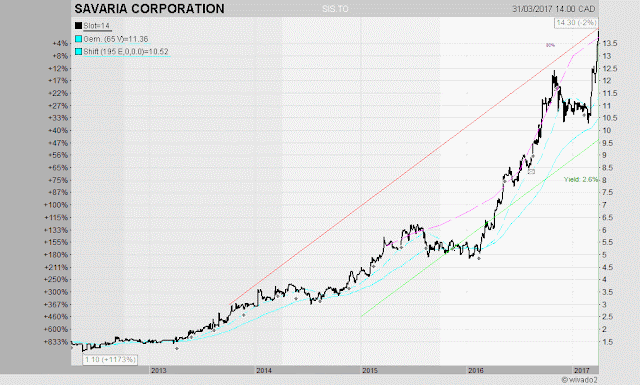Click the '+33%' percentage axis label
The height and width of the screenshot is (385, 640).
(x=58, y=118)
